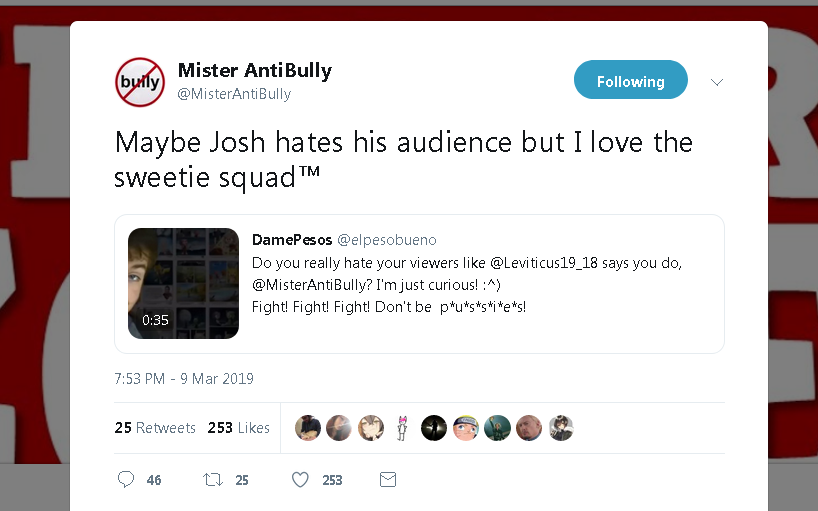The image size is (818, 511).
Task: Play the quoted tweet 0:35 video thumbnail
Action: point(184,283)
